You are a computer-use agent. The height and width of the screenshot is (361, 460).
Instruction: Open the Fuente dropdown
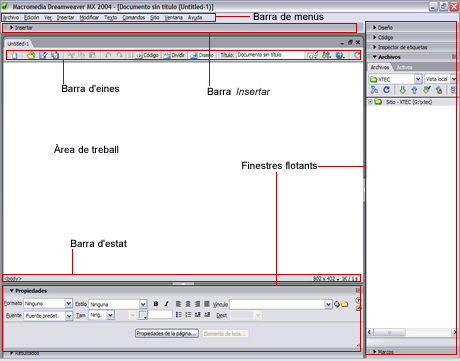[69, 315]
